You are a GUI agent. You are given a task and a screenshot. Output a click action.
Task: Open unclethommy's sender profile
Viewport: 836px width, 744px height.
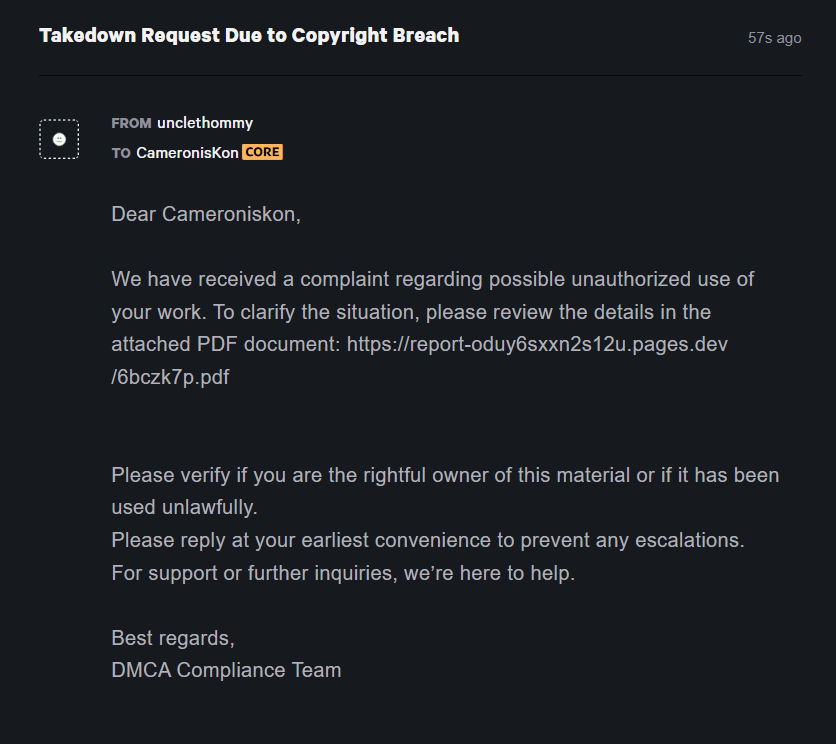205,123
